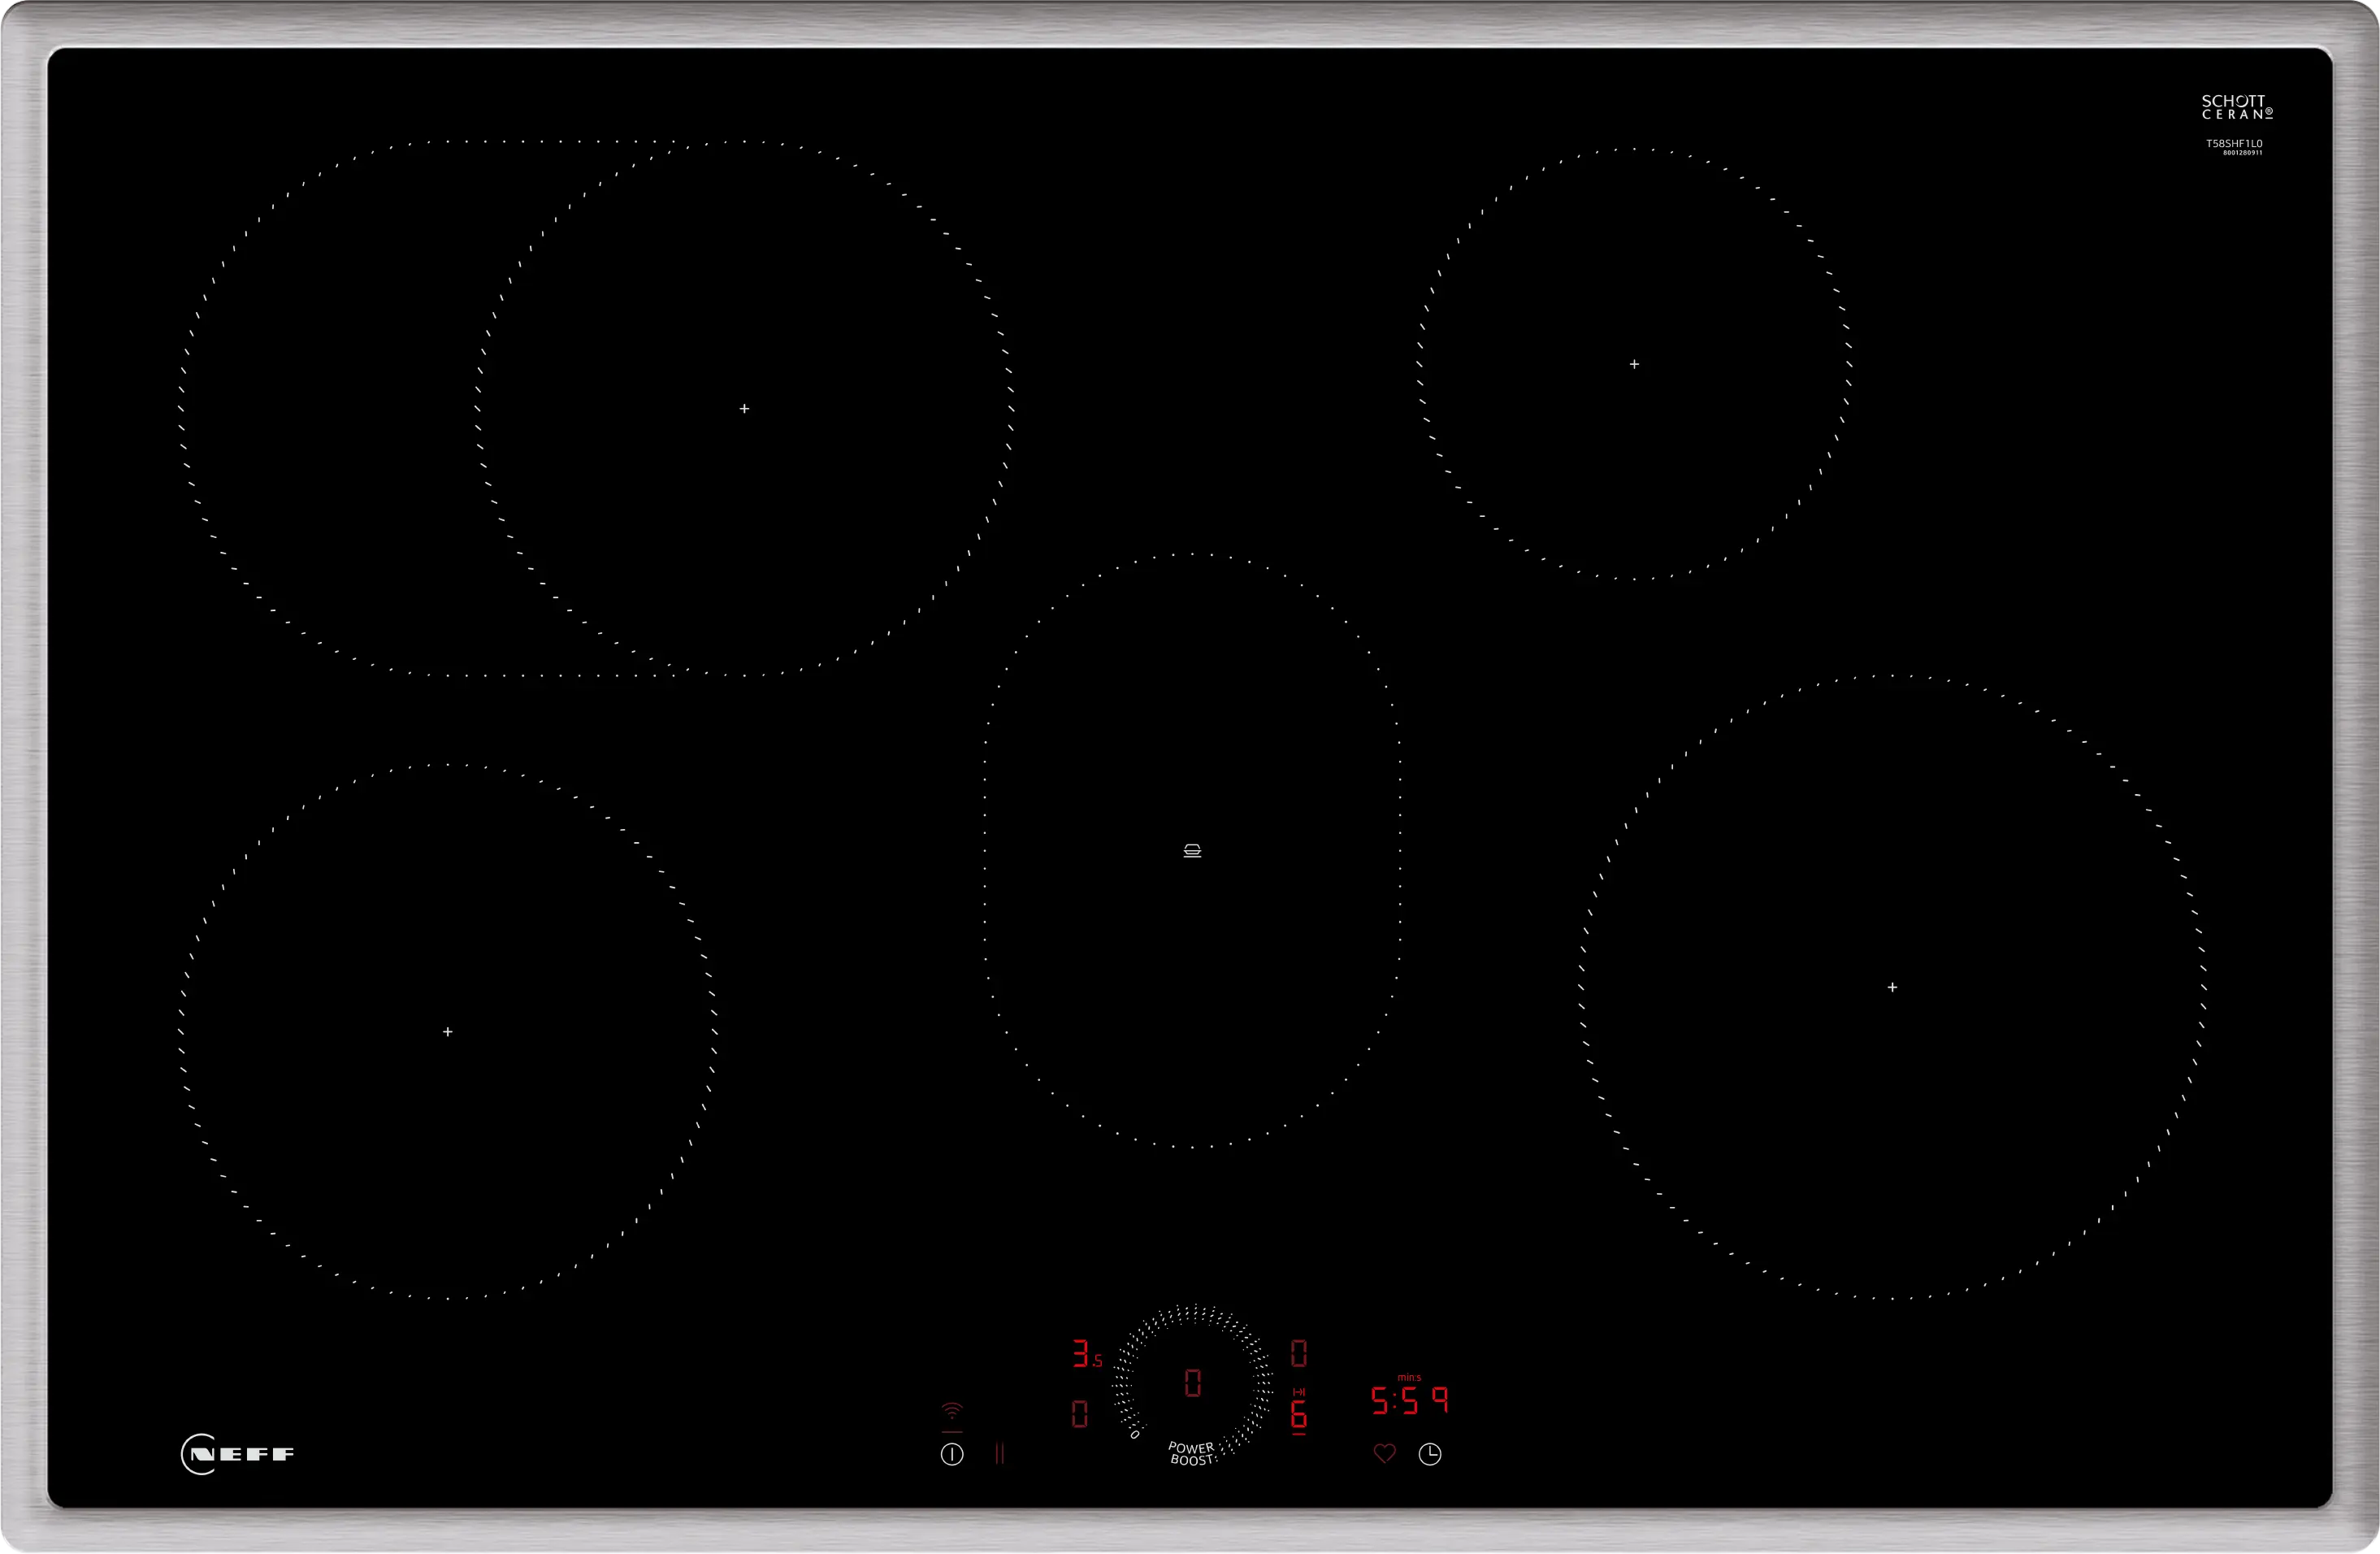
Task: Tap the 0 mark on the dial
Action: click(1135, 1434)
